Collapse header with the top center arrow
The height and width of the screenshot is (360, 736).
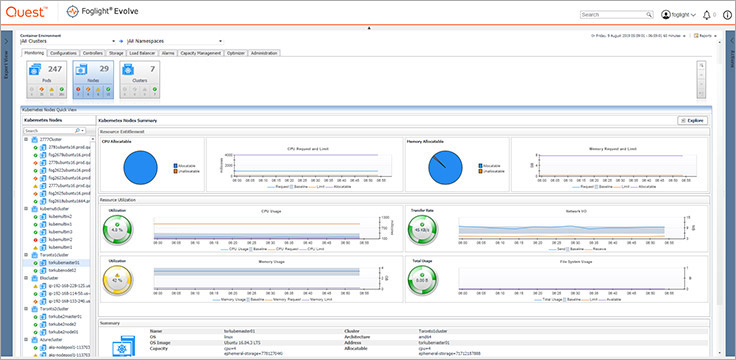click(369, 29)
